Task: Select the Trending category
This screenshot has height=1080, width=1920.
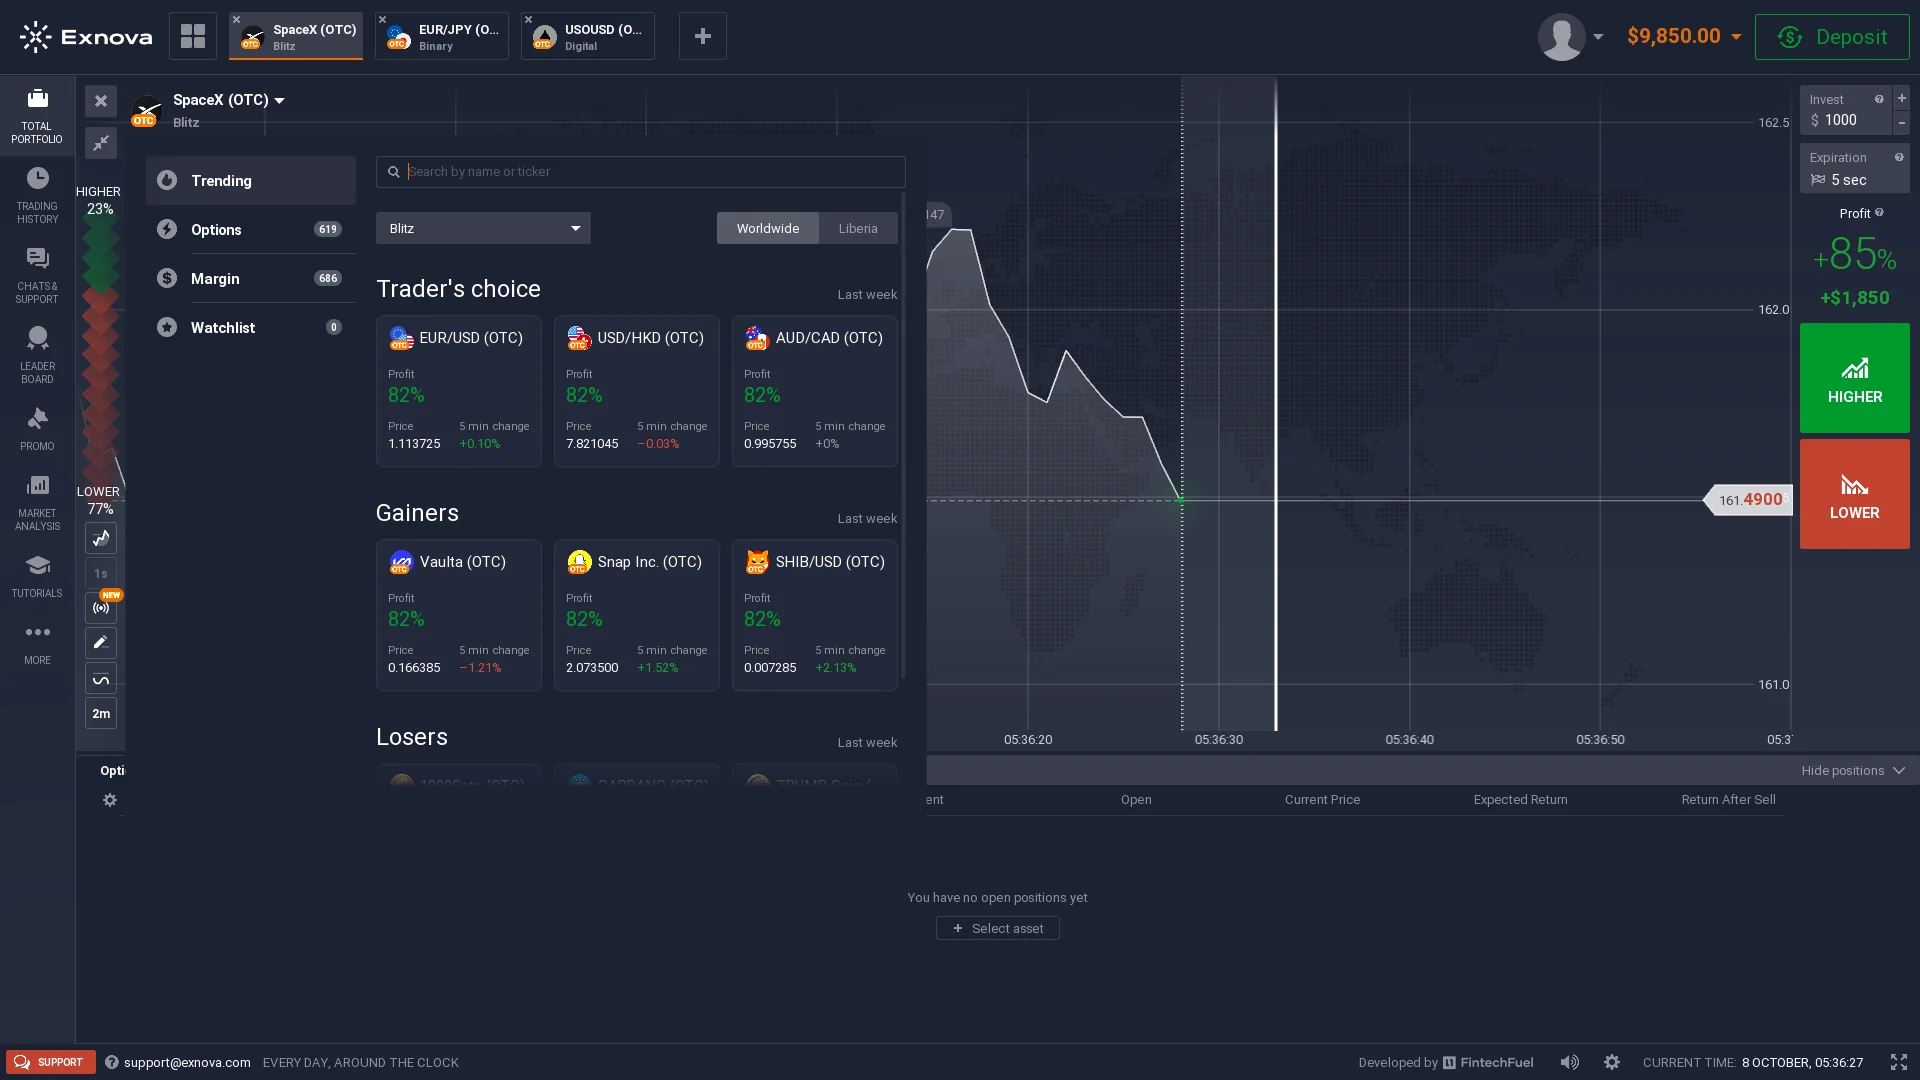Action: 251,180
